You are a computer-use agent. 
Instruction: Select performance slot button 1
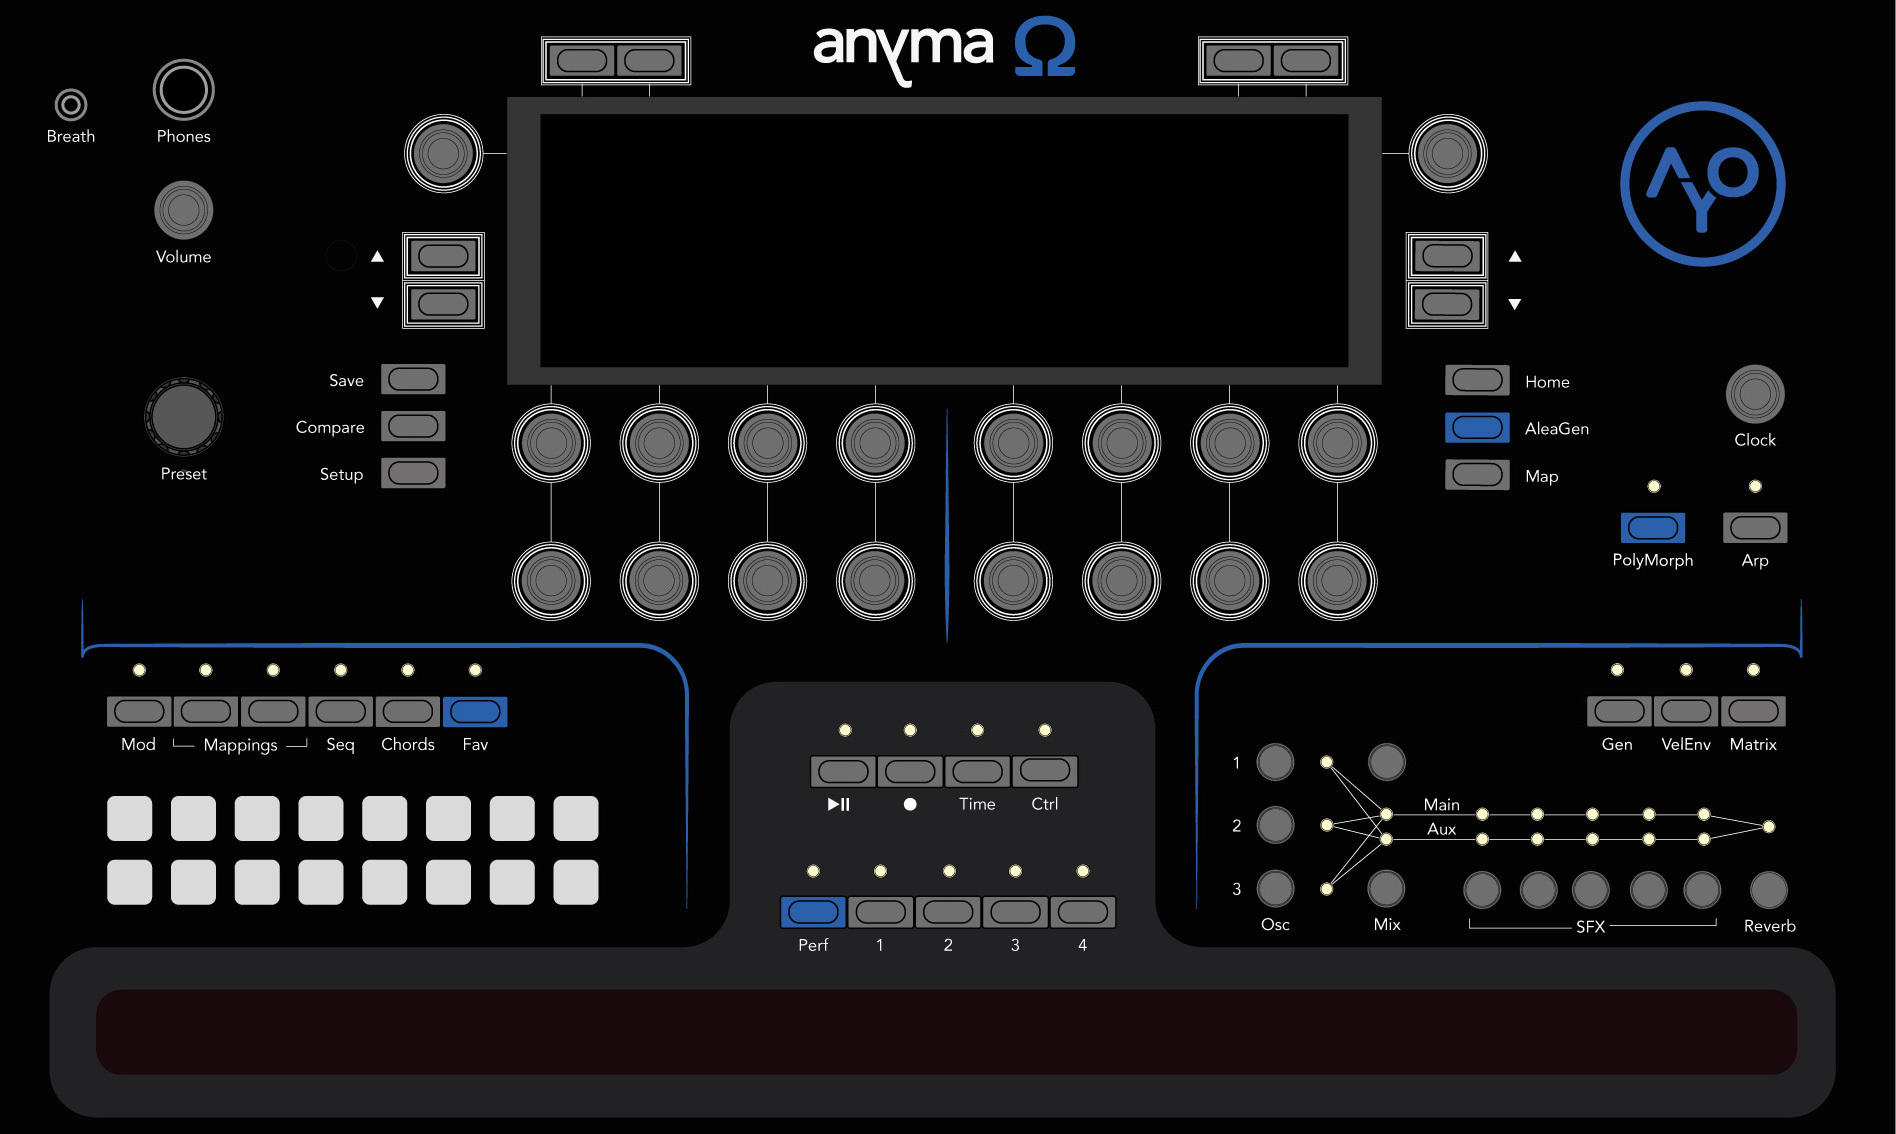880,912
